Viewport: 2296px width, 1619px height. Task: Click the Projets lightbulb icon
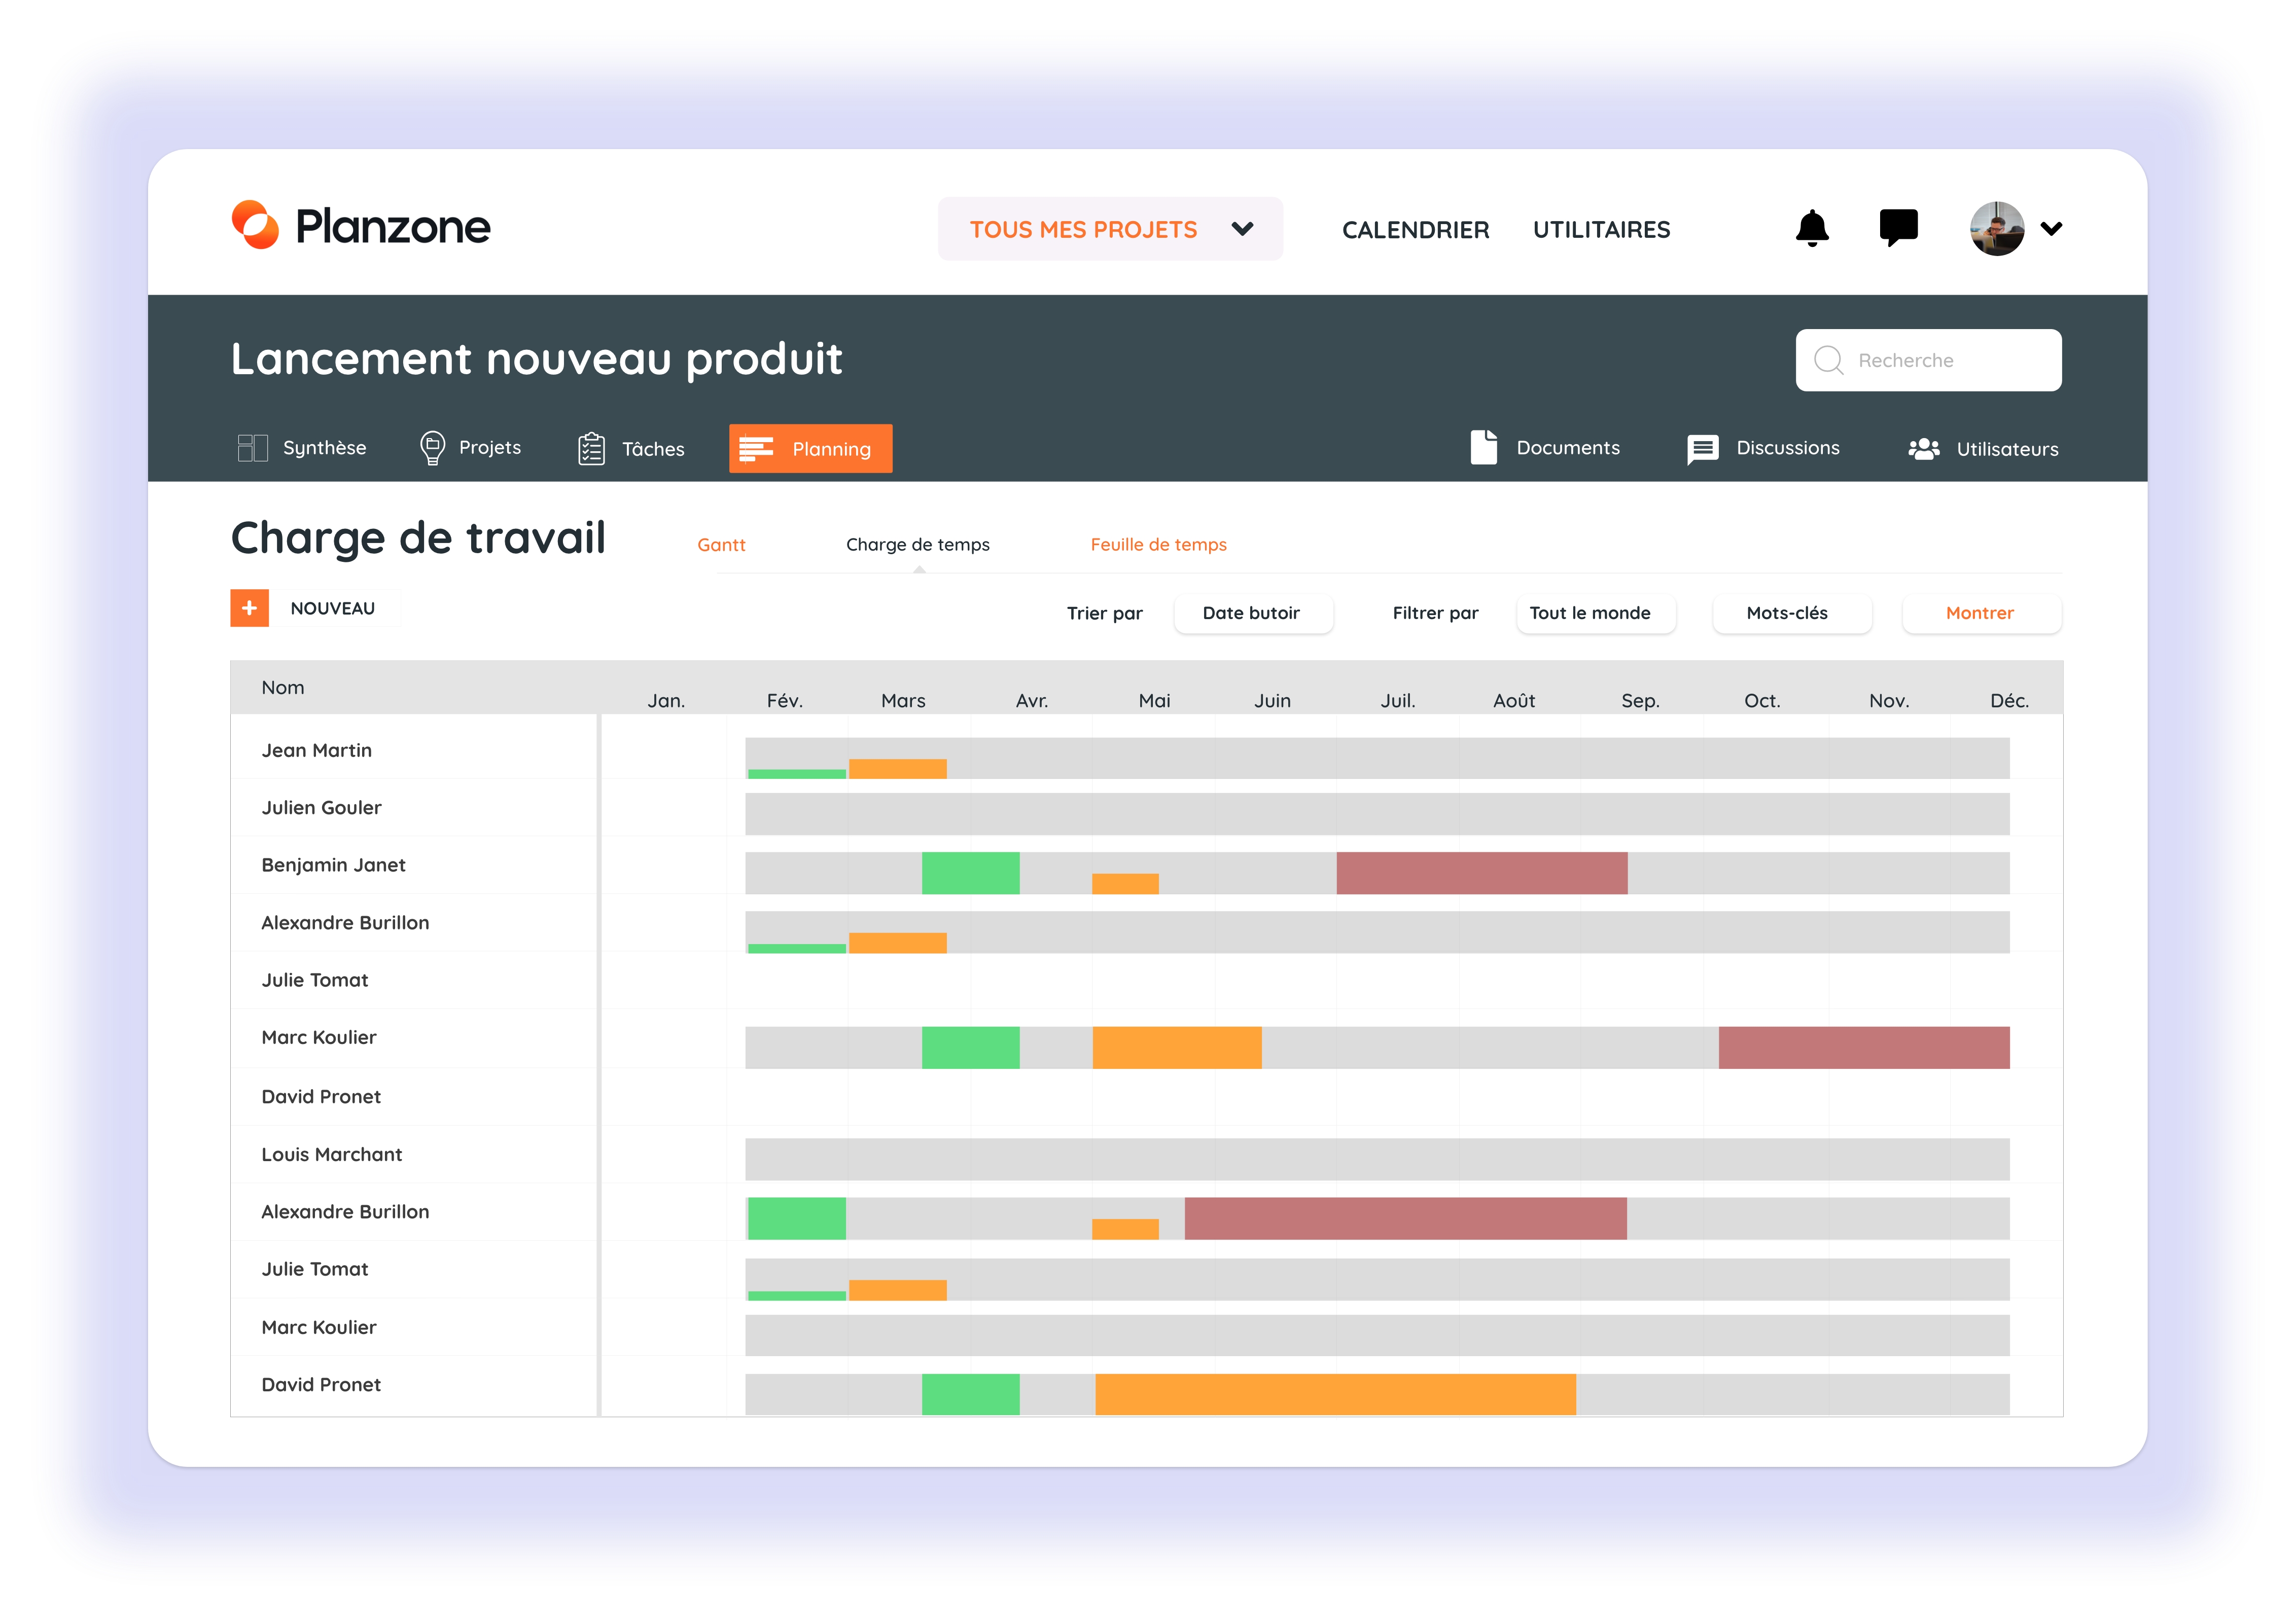432,448
